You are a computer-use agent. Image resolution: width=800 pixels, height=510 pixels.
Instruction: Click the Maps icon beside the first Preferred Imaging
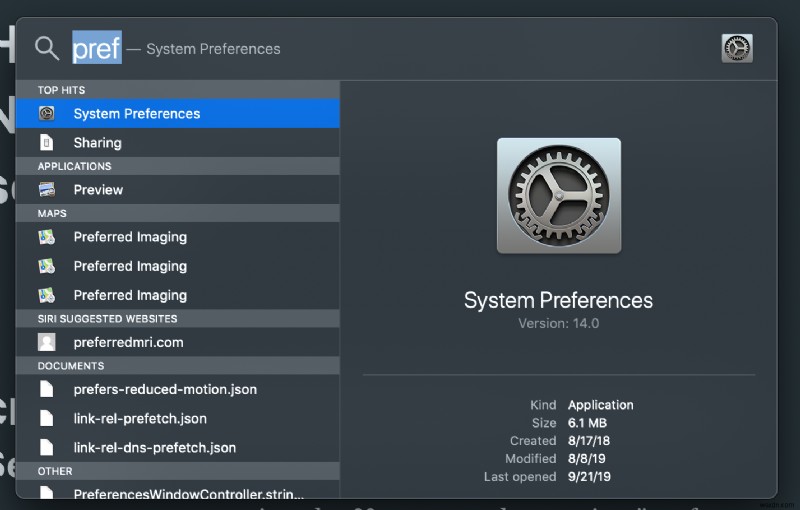[x=47, y=237]
